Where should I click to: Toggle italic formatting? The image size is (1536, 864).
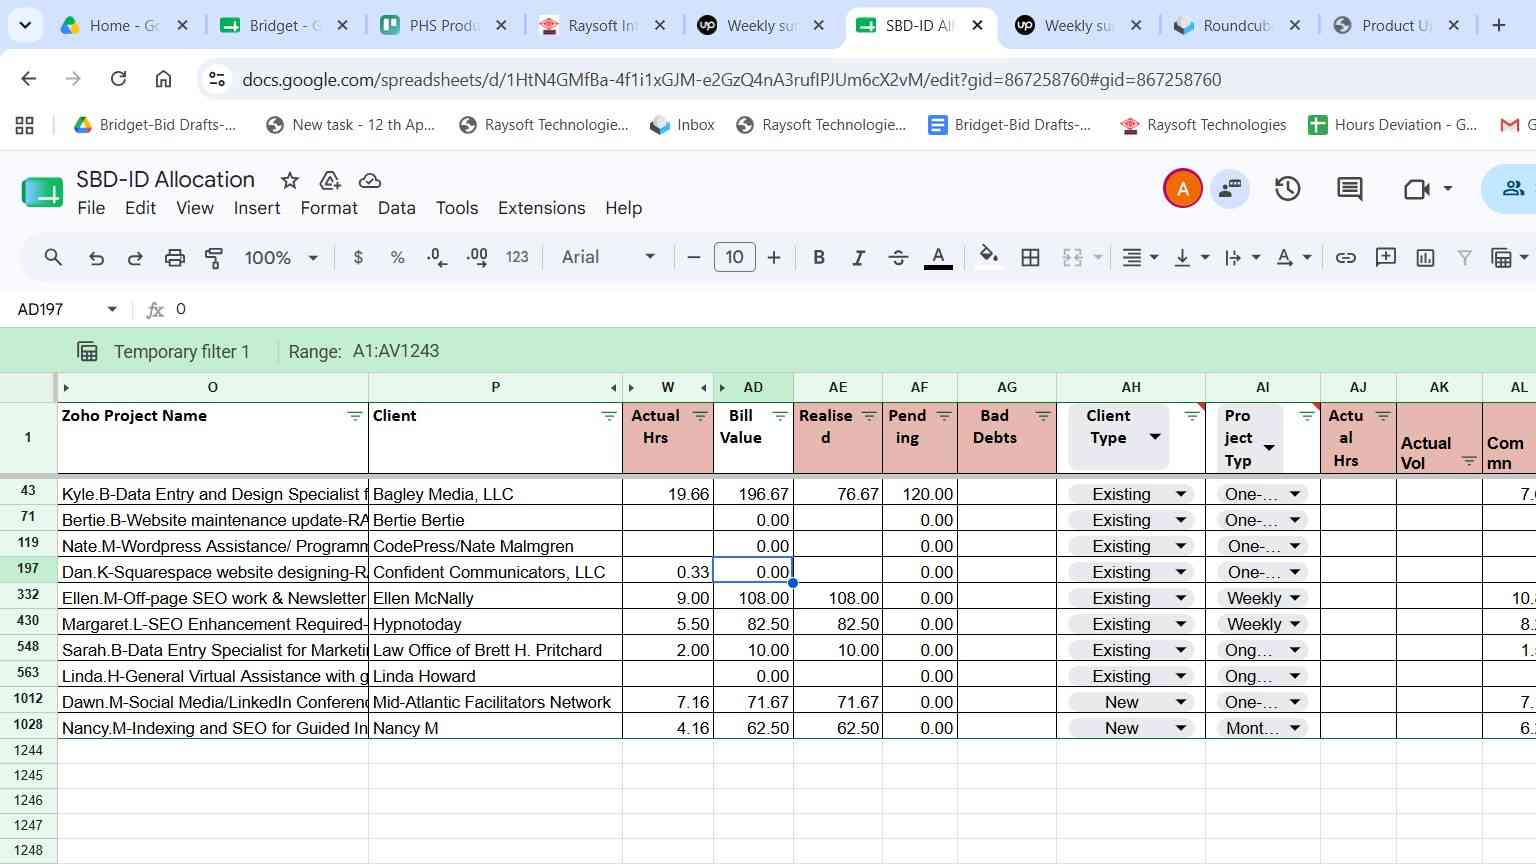858,258
